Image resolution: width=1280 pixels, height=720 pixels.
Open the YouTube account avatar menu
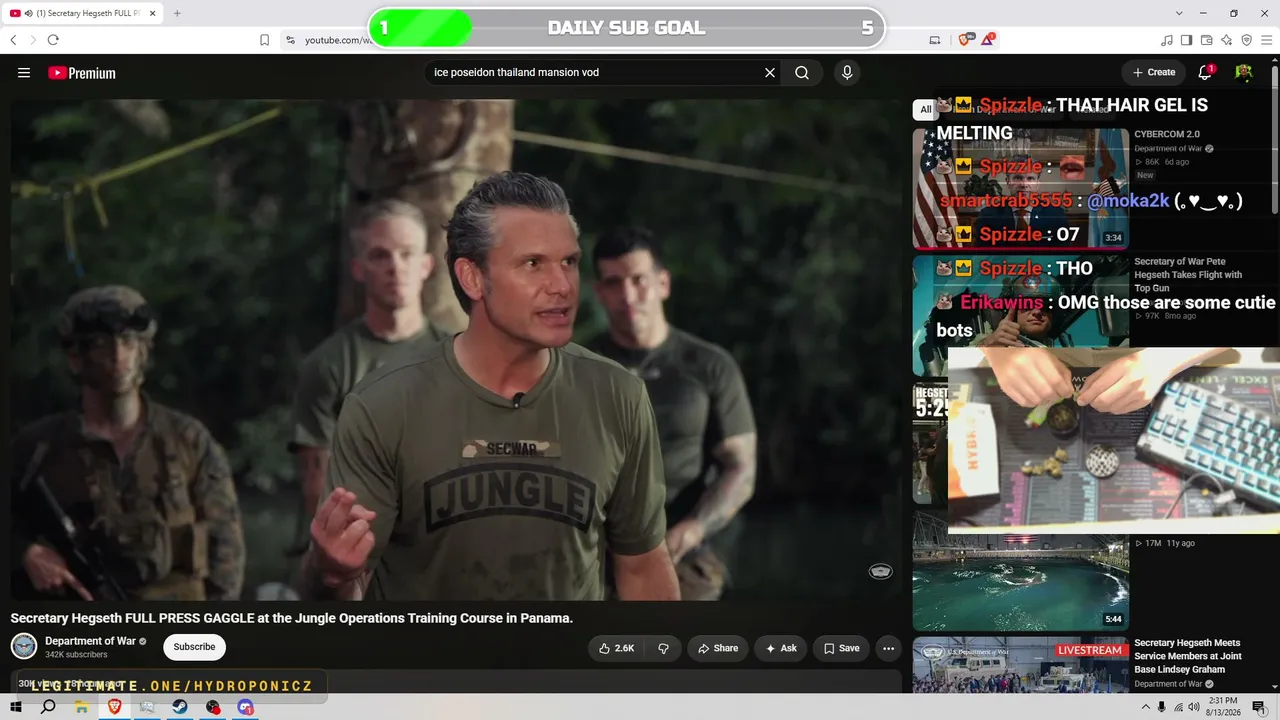click(x=1244, y=72)
